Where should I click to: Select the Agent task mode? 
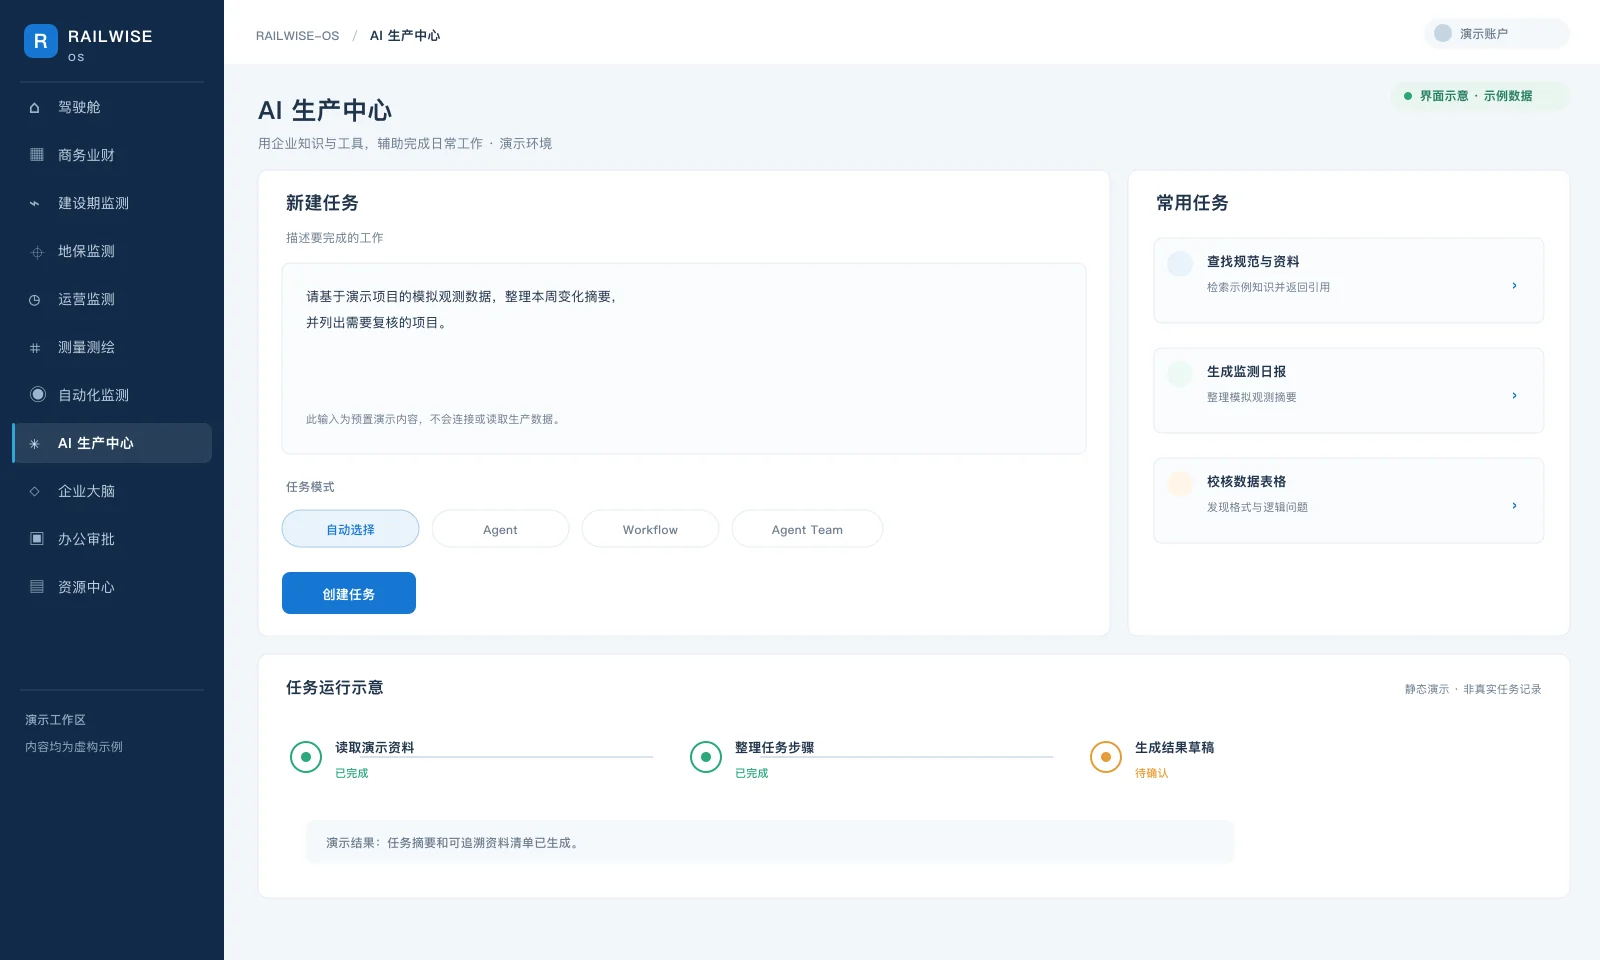point(500,529)
